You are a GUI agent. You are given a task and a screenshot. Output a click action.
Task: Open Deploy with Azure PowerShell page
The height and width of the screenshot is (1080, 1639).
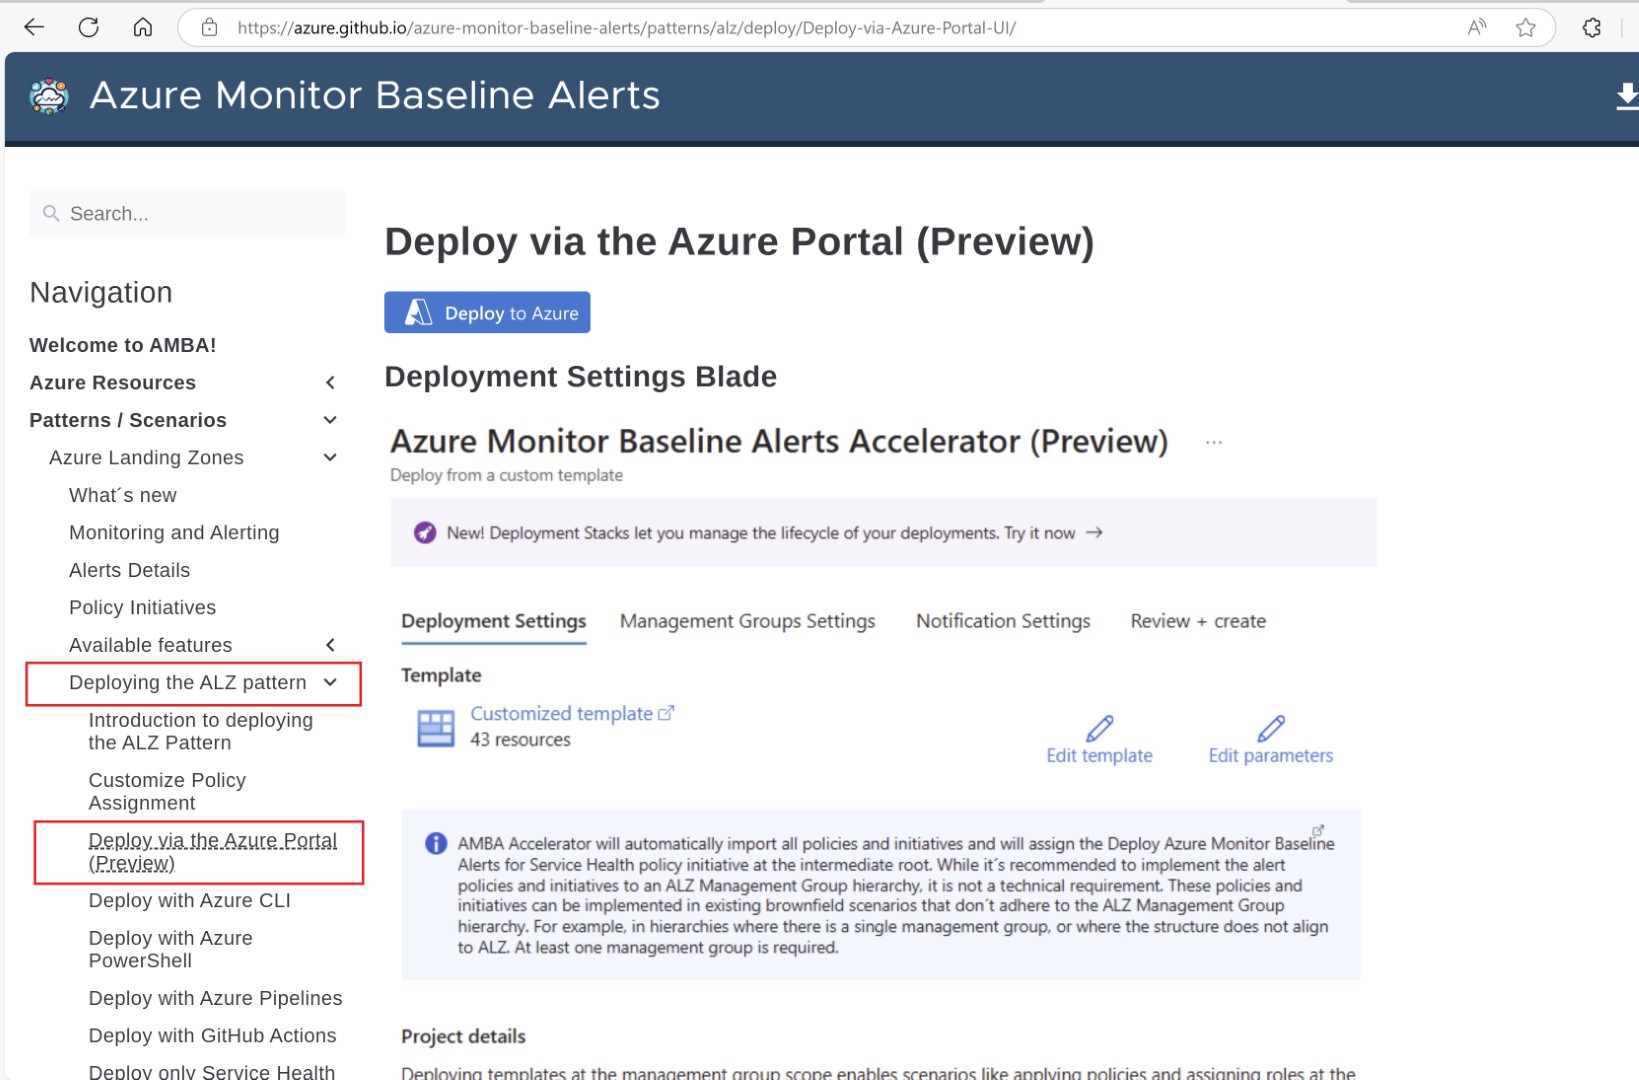[170, 949]
